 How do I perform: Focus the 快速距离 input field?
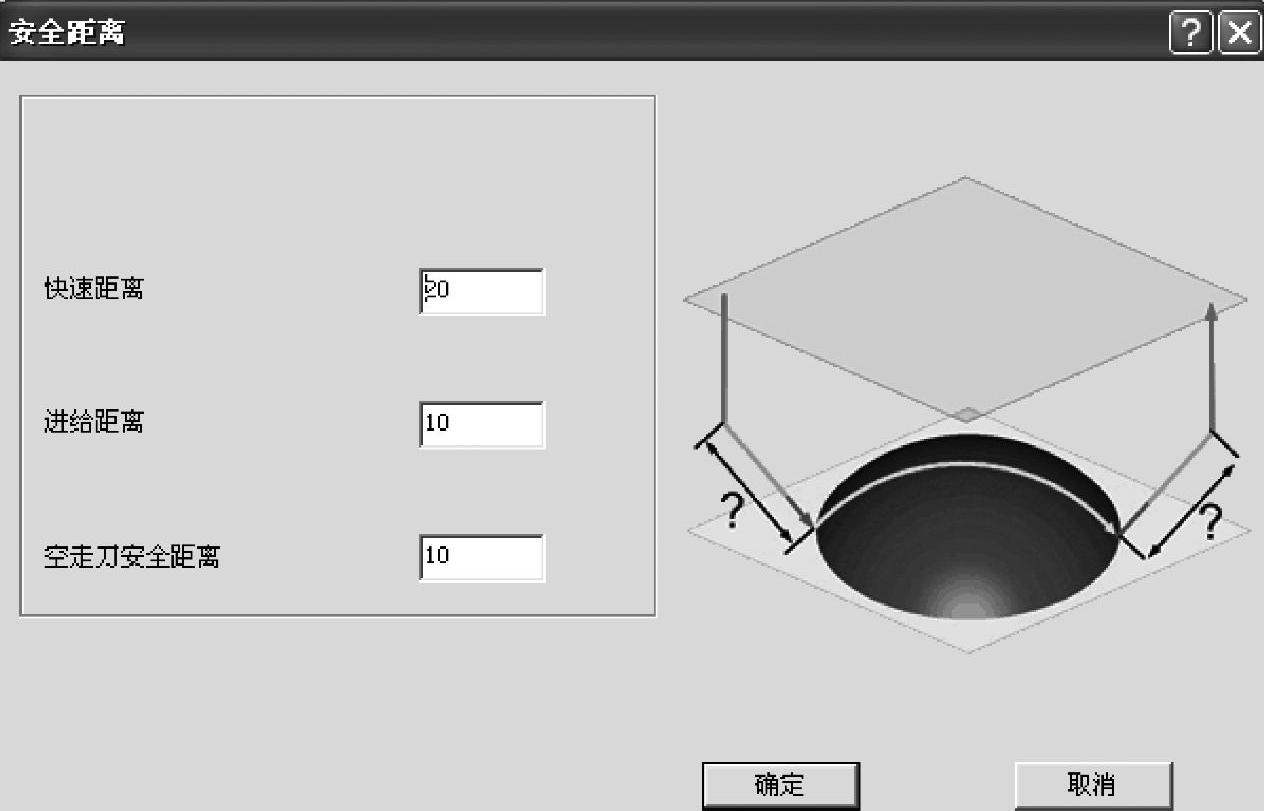[482, 290]
